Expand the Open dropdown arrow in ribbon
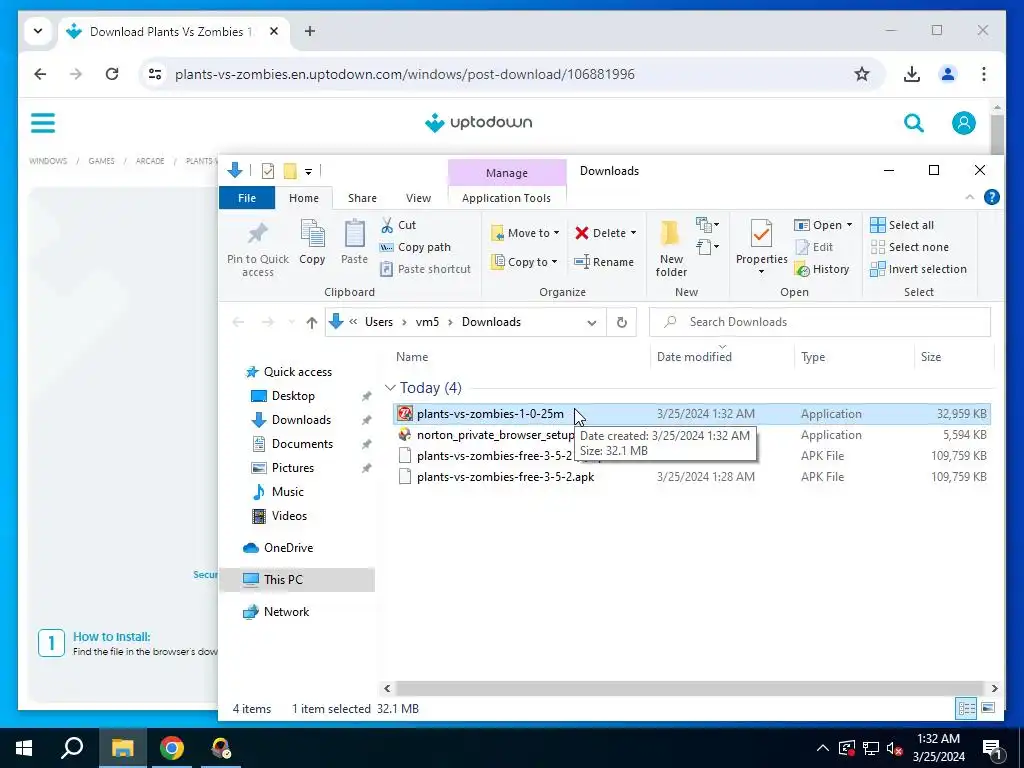The width and height of the screenshot is (1024, 768). [849, 225]
